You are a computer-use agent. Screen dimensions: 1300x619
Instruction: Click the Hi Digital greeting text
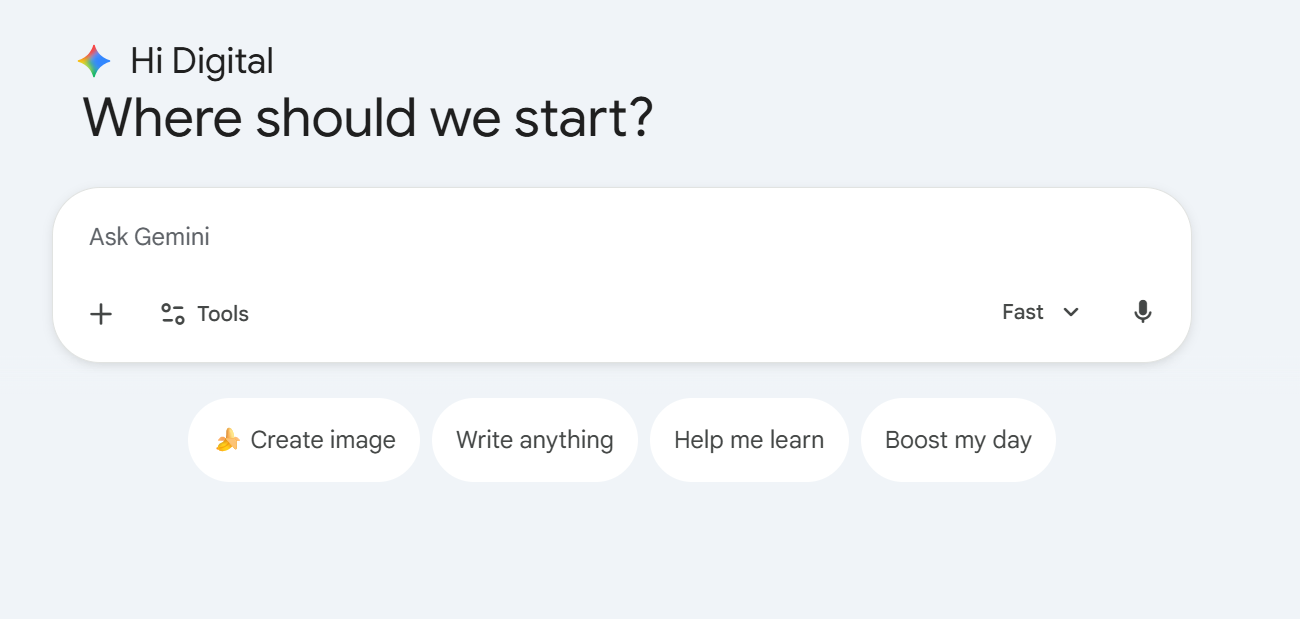201,62
